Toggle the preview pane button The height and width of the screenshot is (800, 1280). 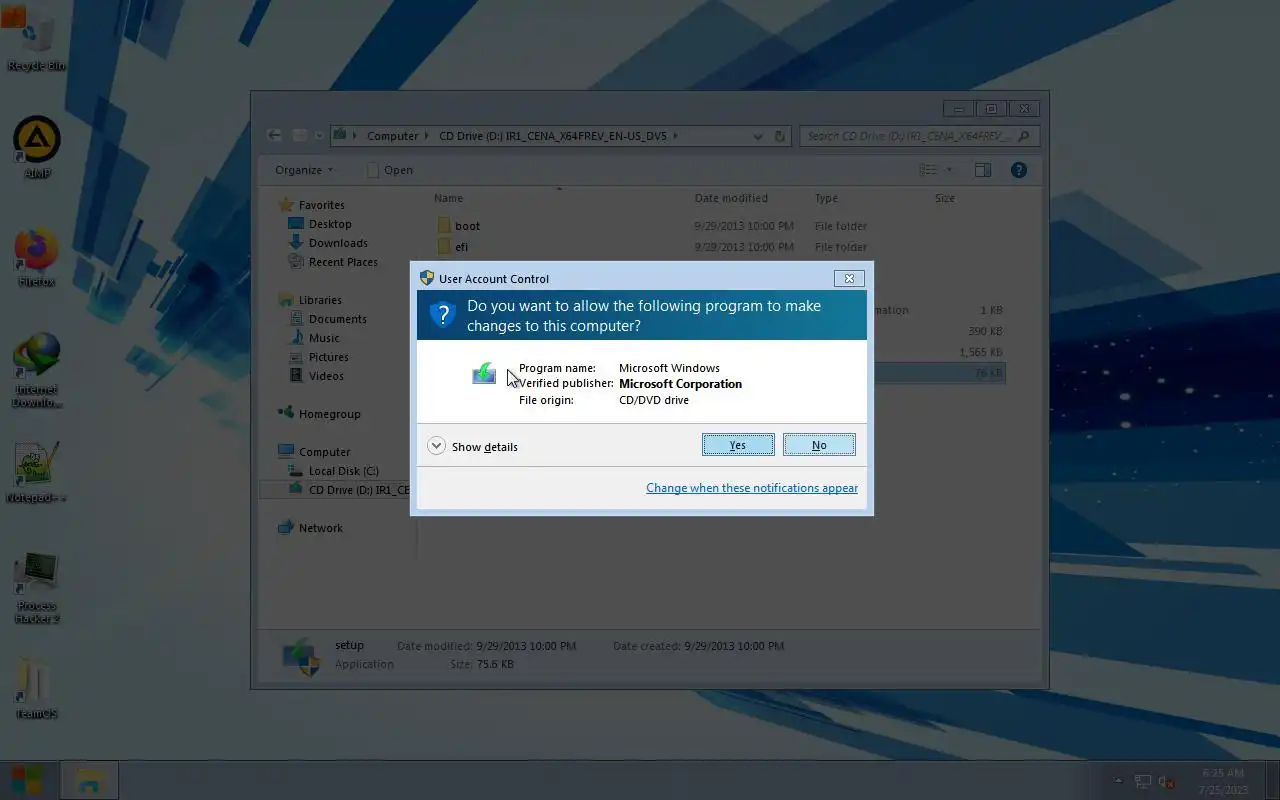click(x=983, y=170)
